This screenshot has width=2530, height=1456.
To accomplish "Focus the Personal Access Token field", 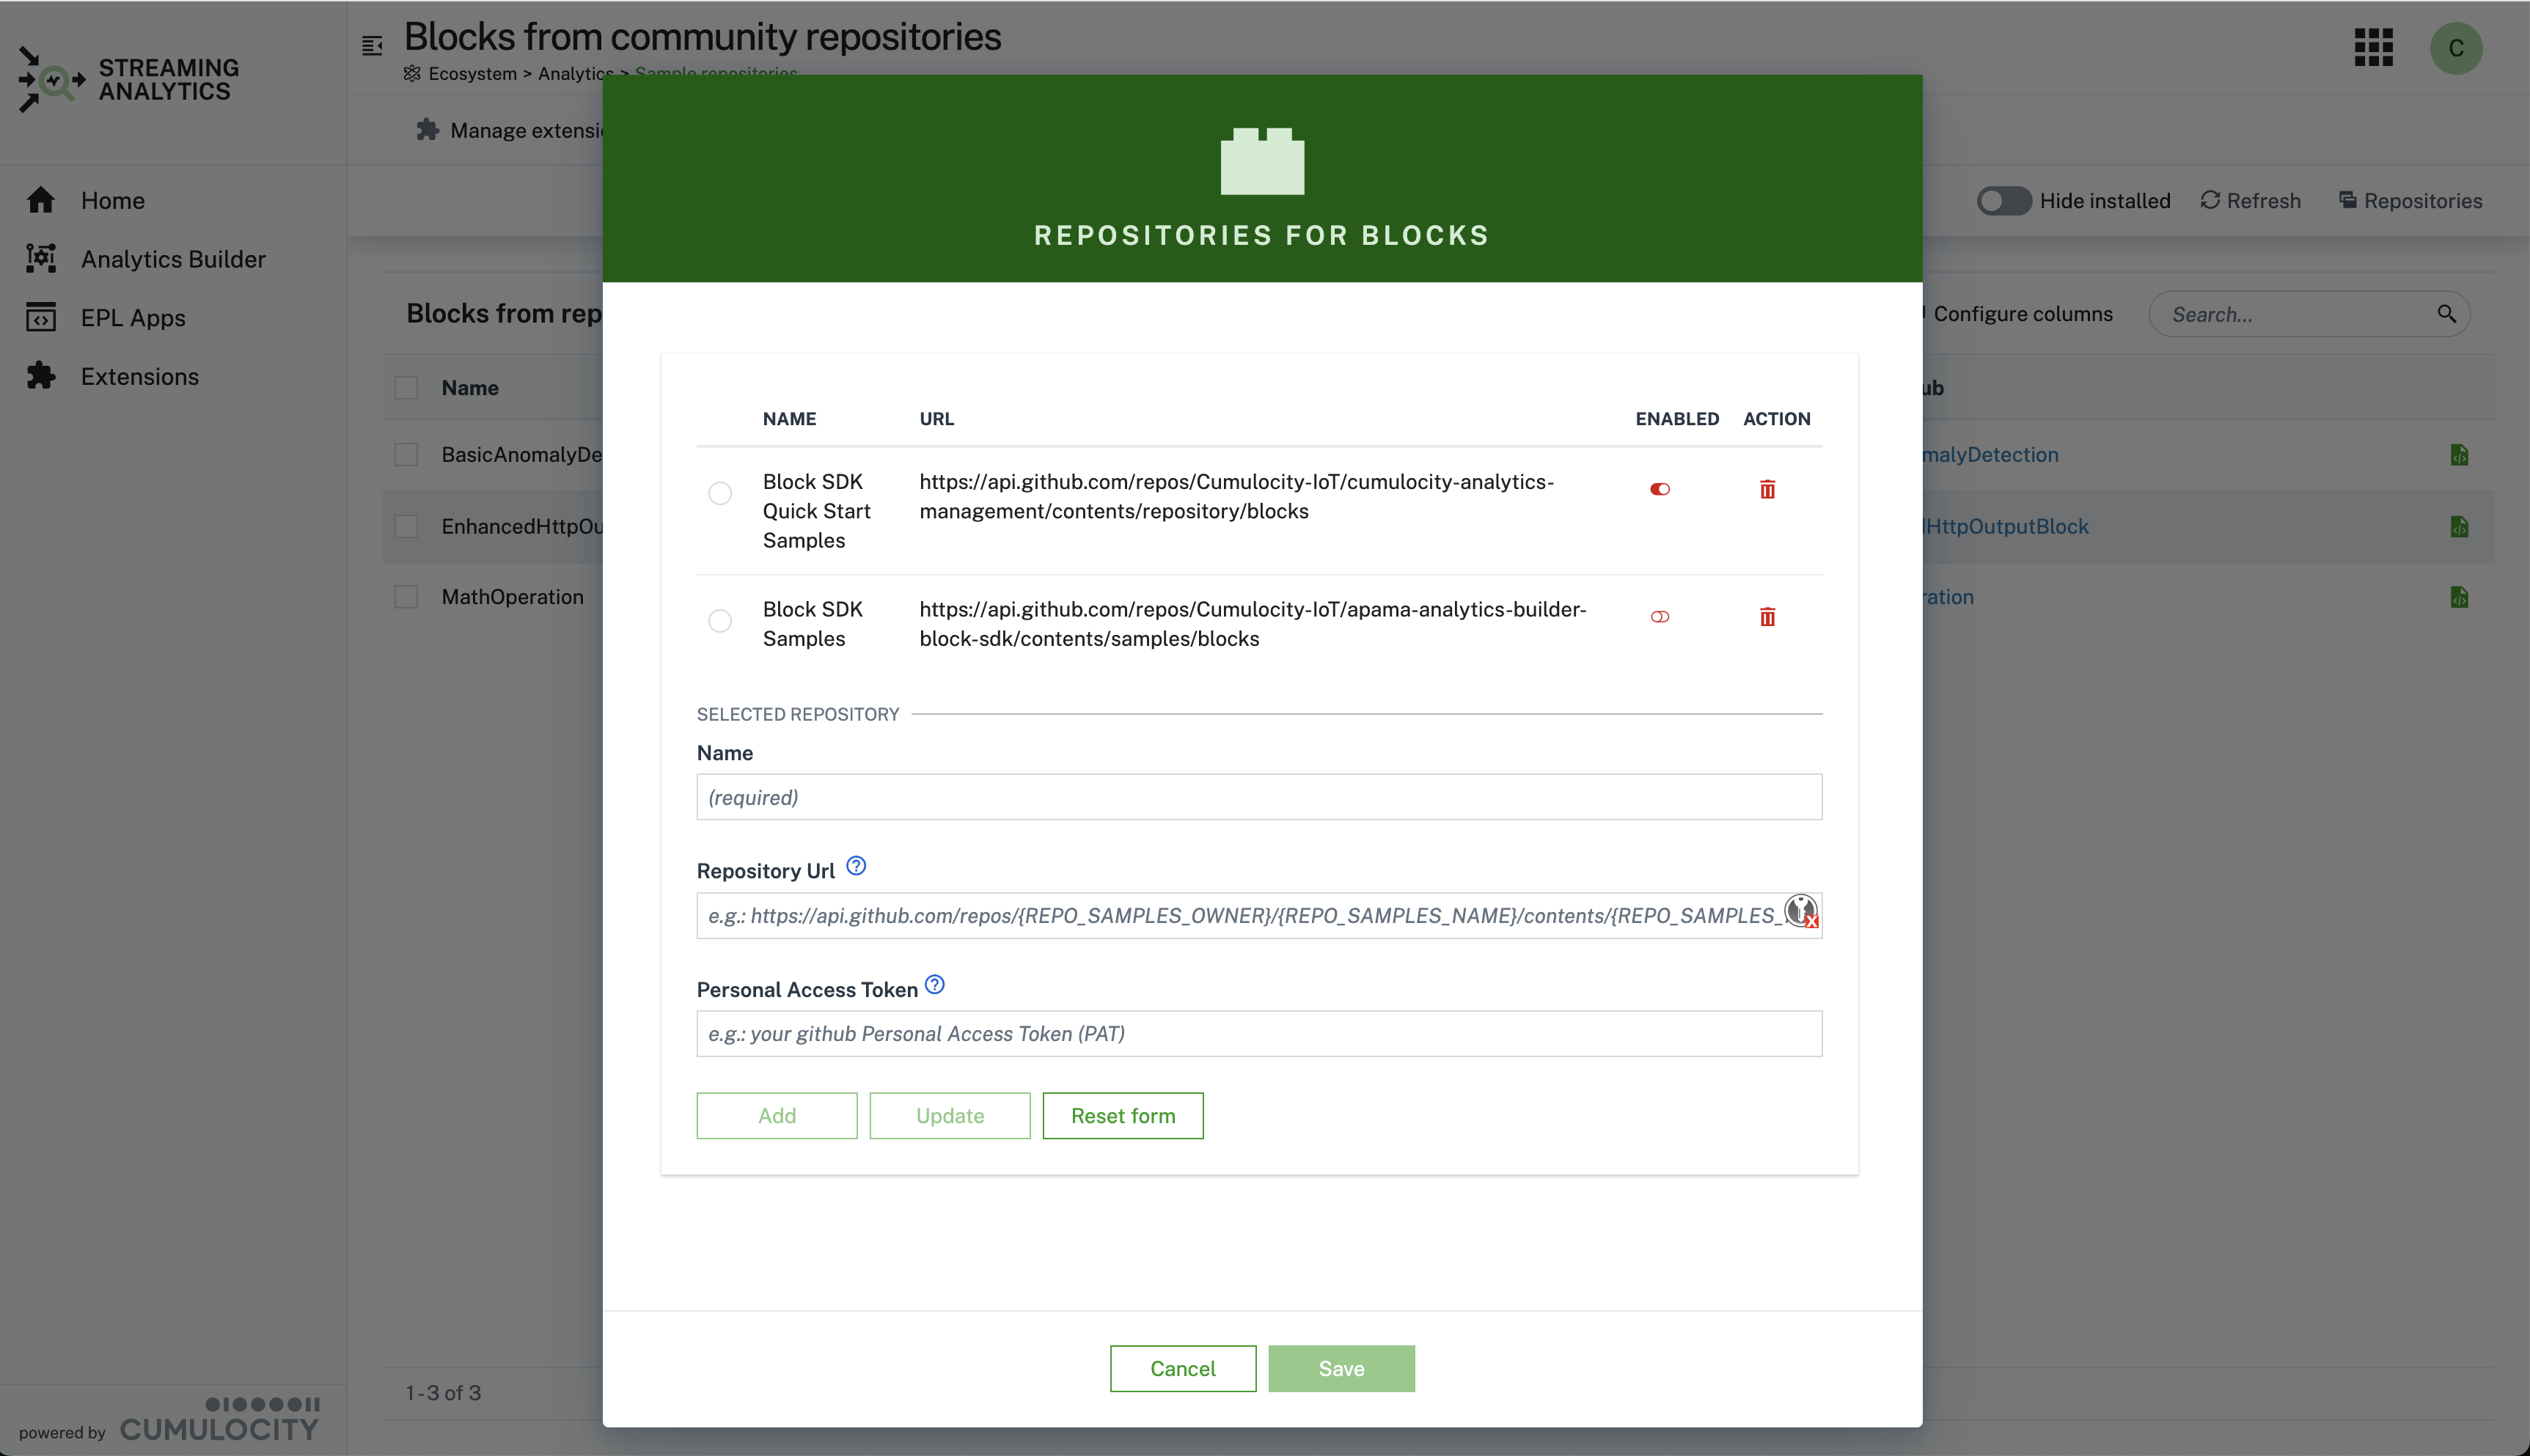I will tap(1259, 1034).
